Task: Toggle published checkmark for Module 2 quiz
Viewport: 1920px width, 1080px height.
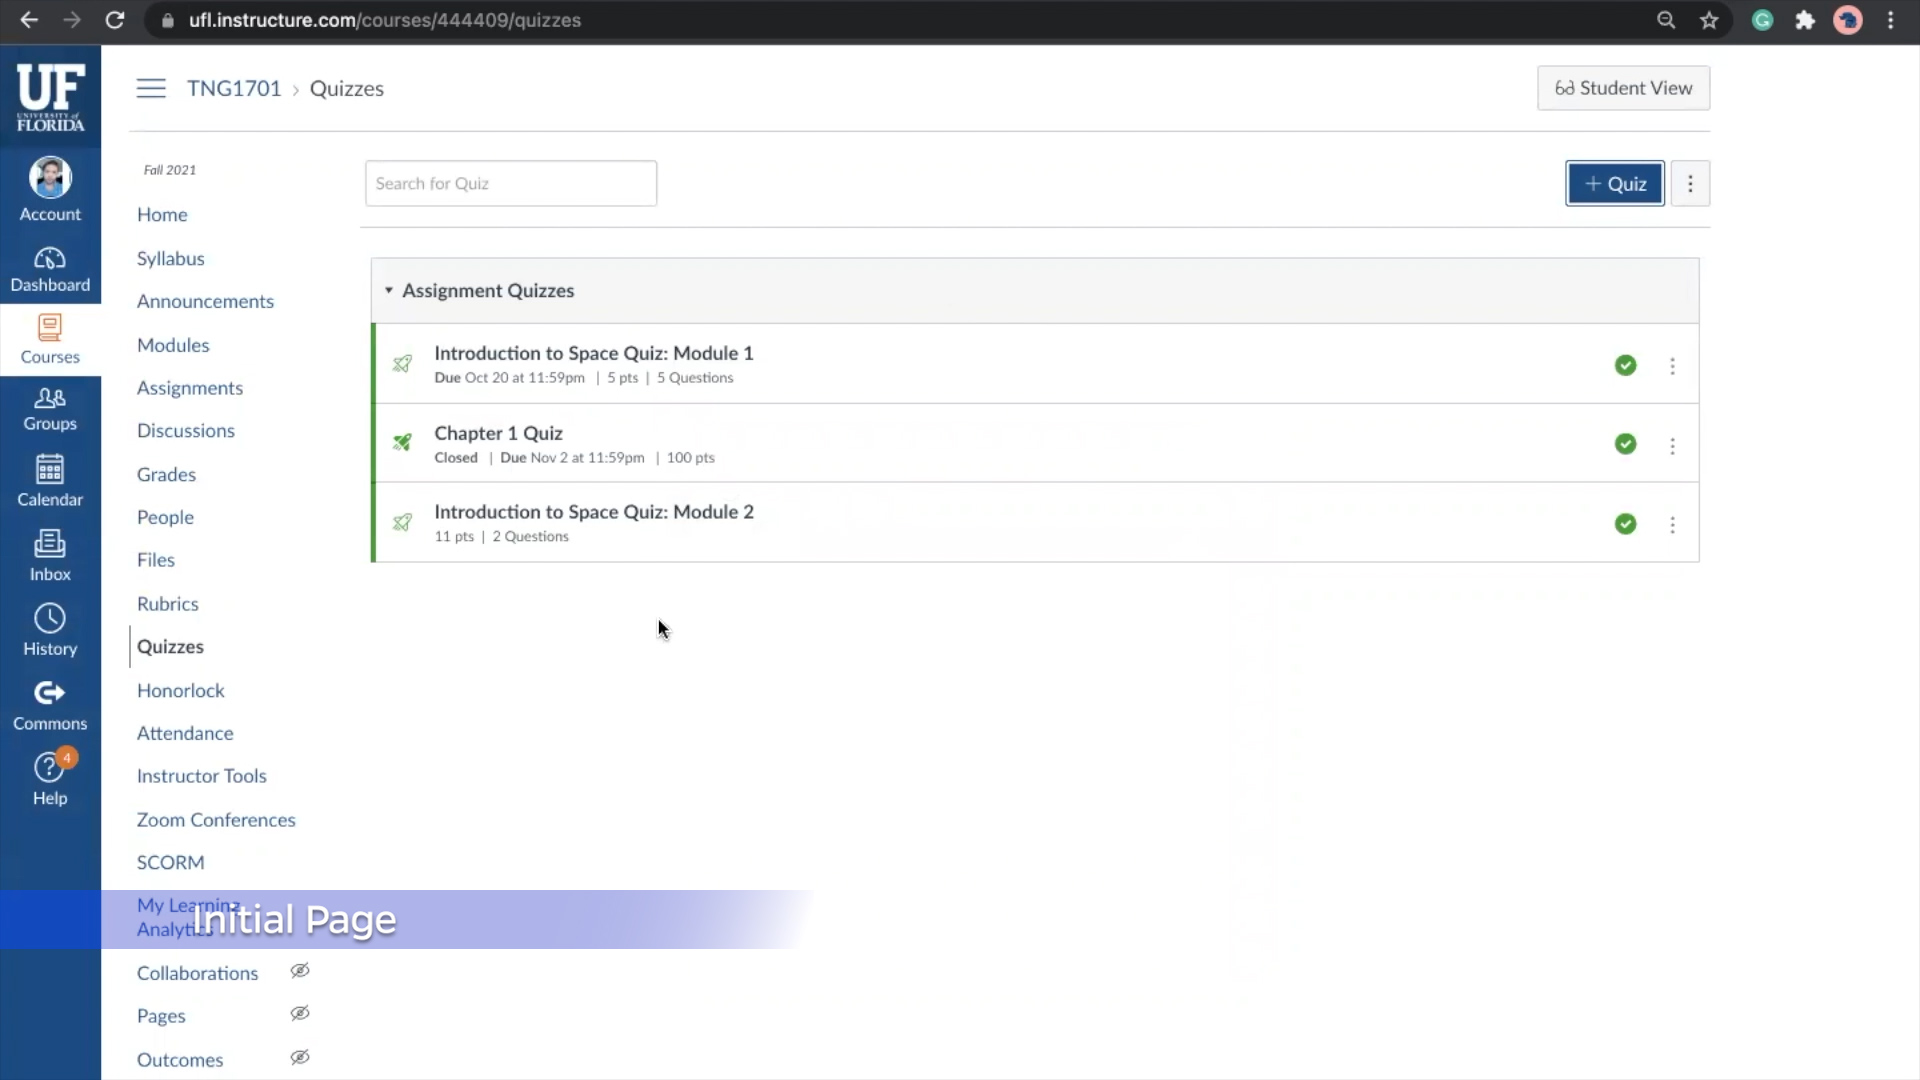Action: tap(1625, 524)
